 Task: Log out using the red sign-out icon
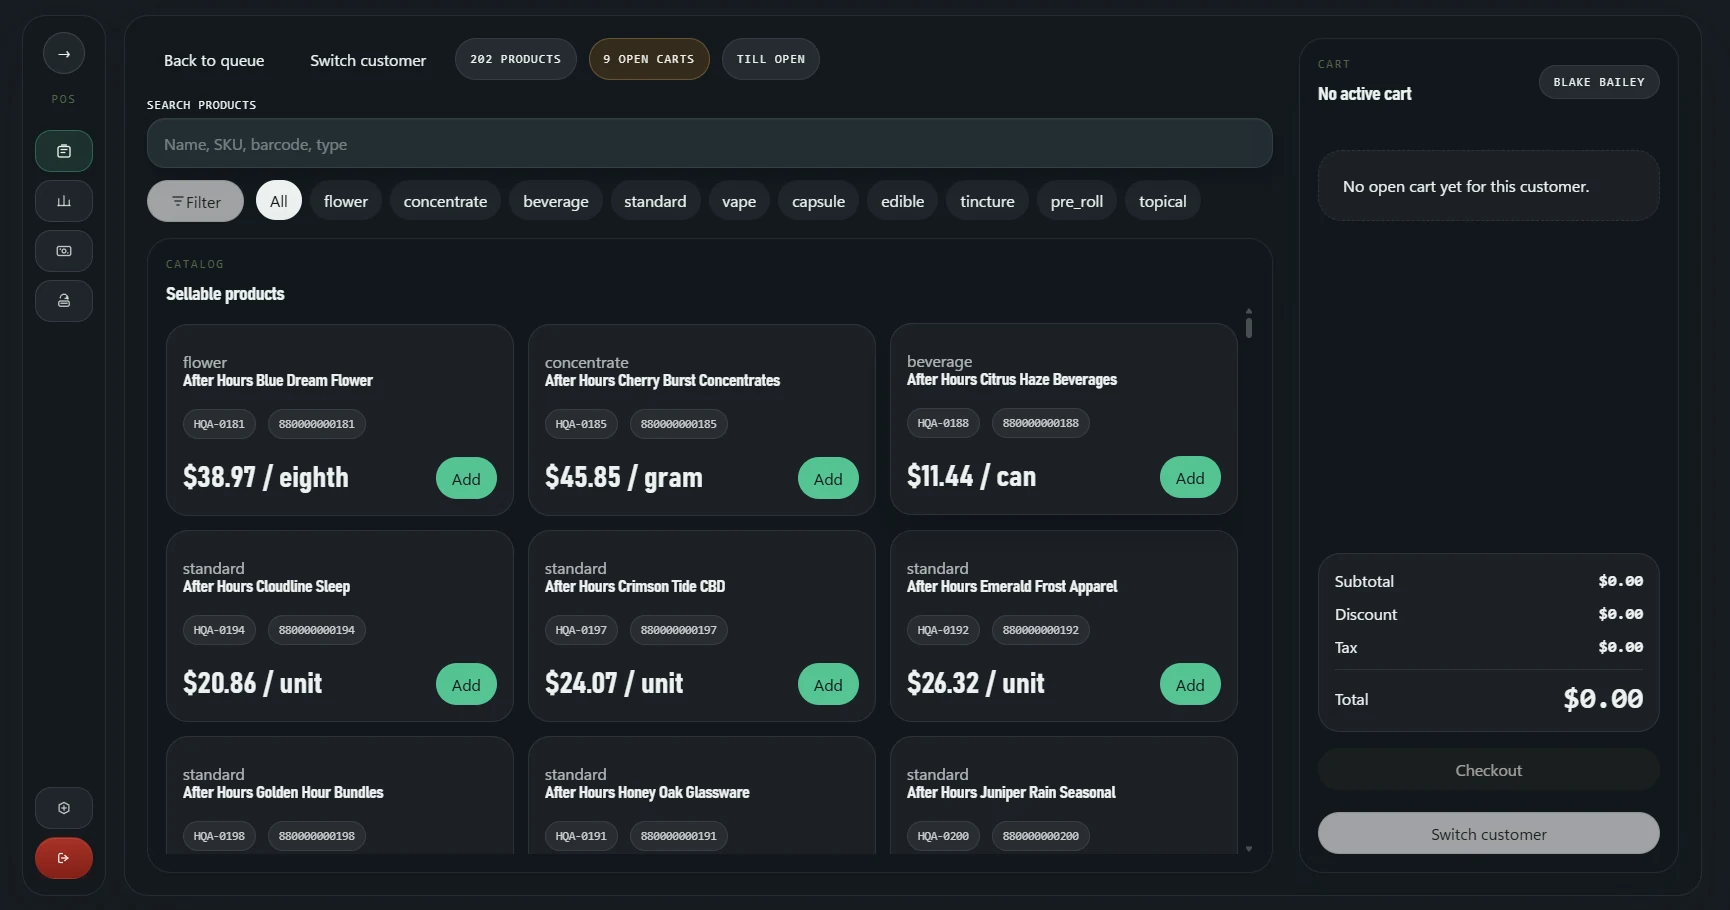click(x=63, y=858)
